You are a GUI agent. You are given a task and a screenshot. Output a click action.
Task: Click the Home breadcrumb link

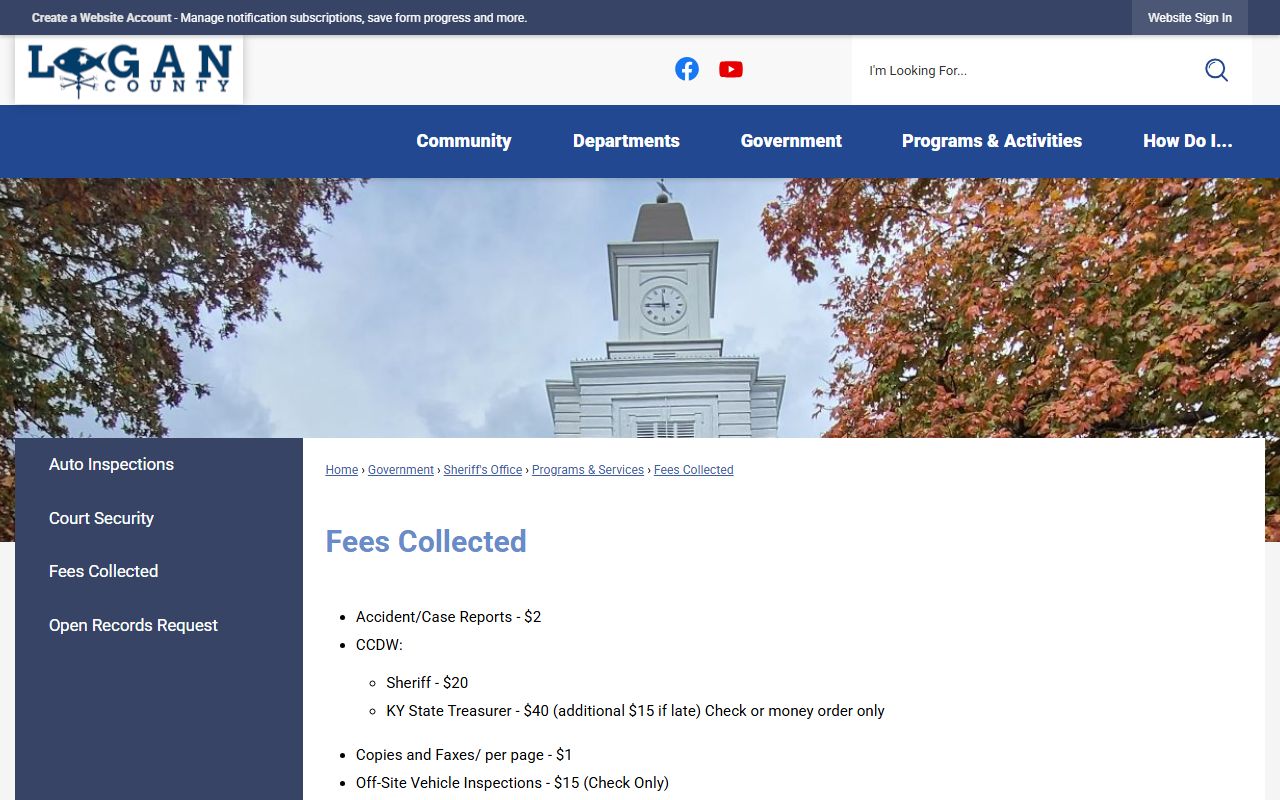(342, 470)
